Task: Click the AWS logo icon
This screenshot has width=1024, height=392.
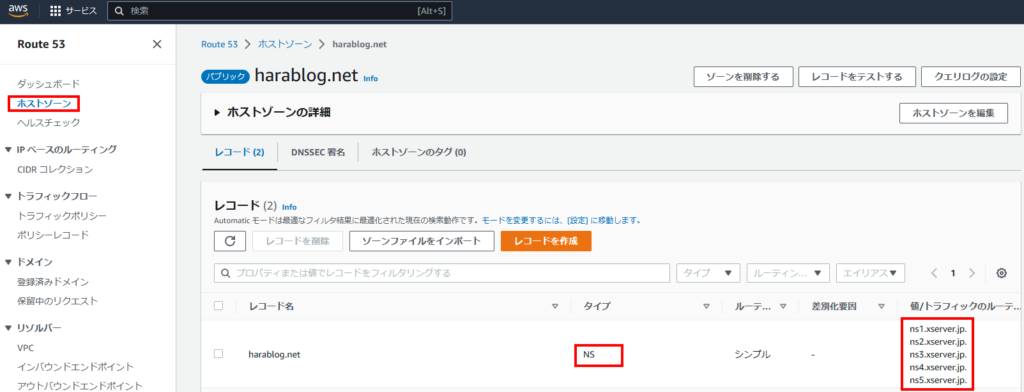Action: [x=17, y=10]
